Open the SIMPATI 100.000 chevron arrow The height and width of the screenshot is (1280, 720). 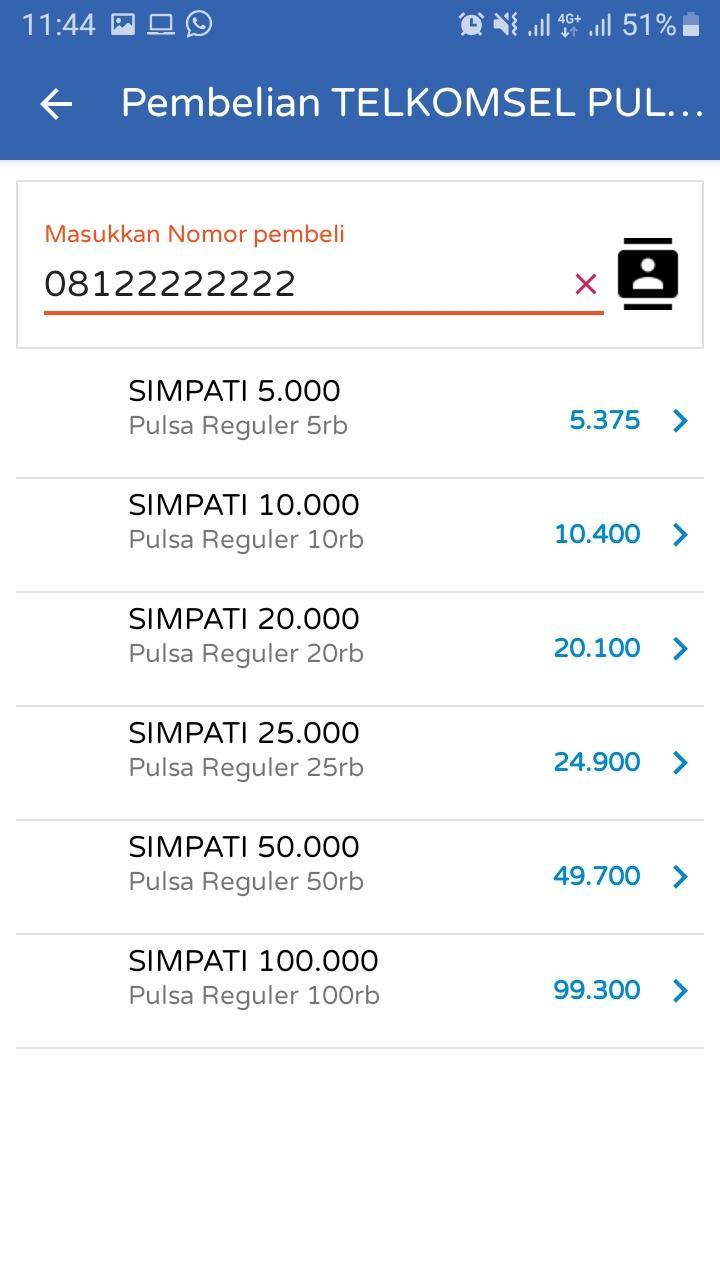[681, 991]
